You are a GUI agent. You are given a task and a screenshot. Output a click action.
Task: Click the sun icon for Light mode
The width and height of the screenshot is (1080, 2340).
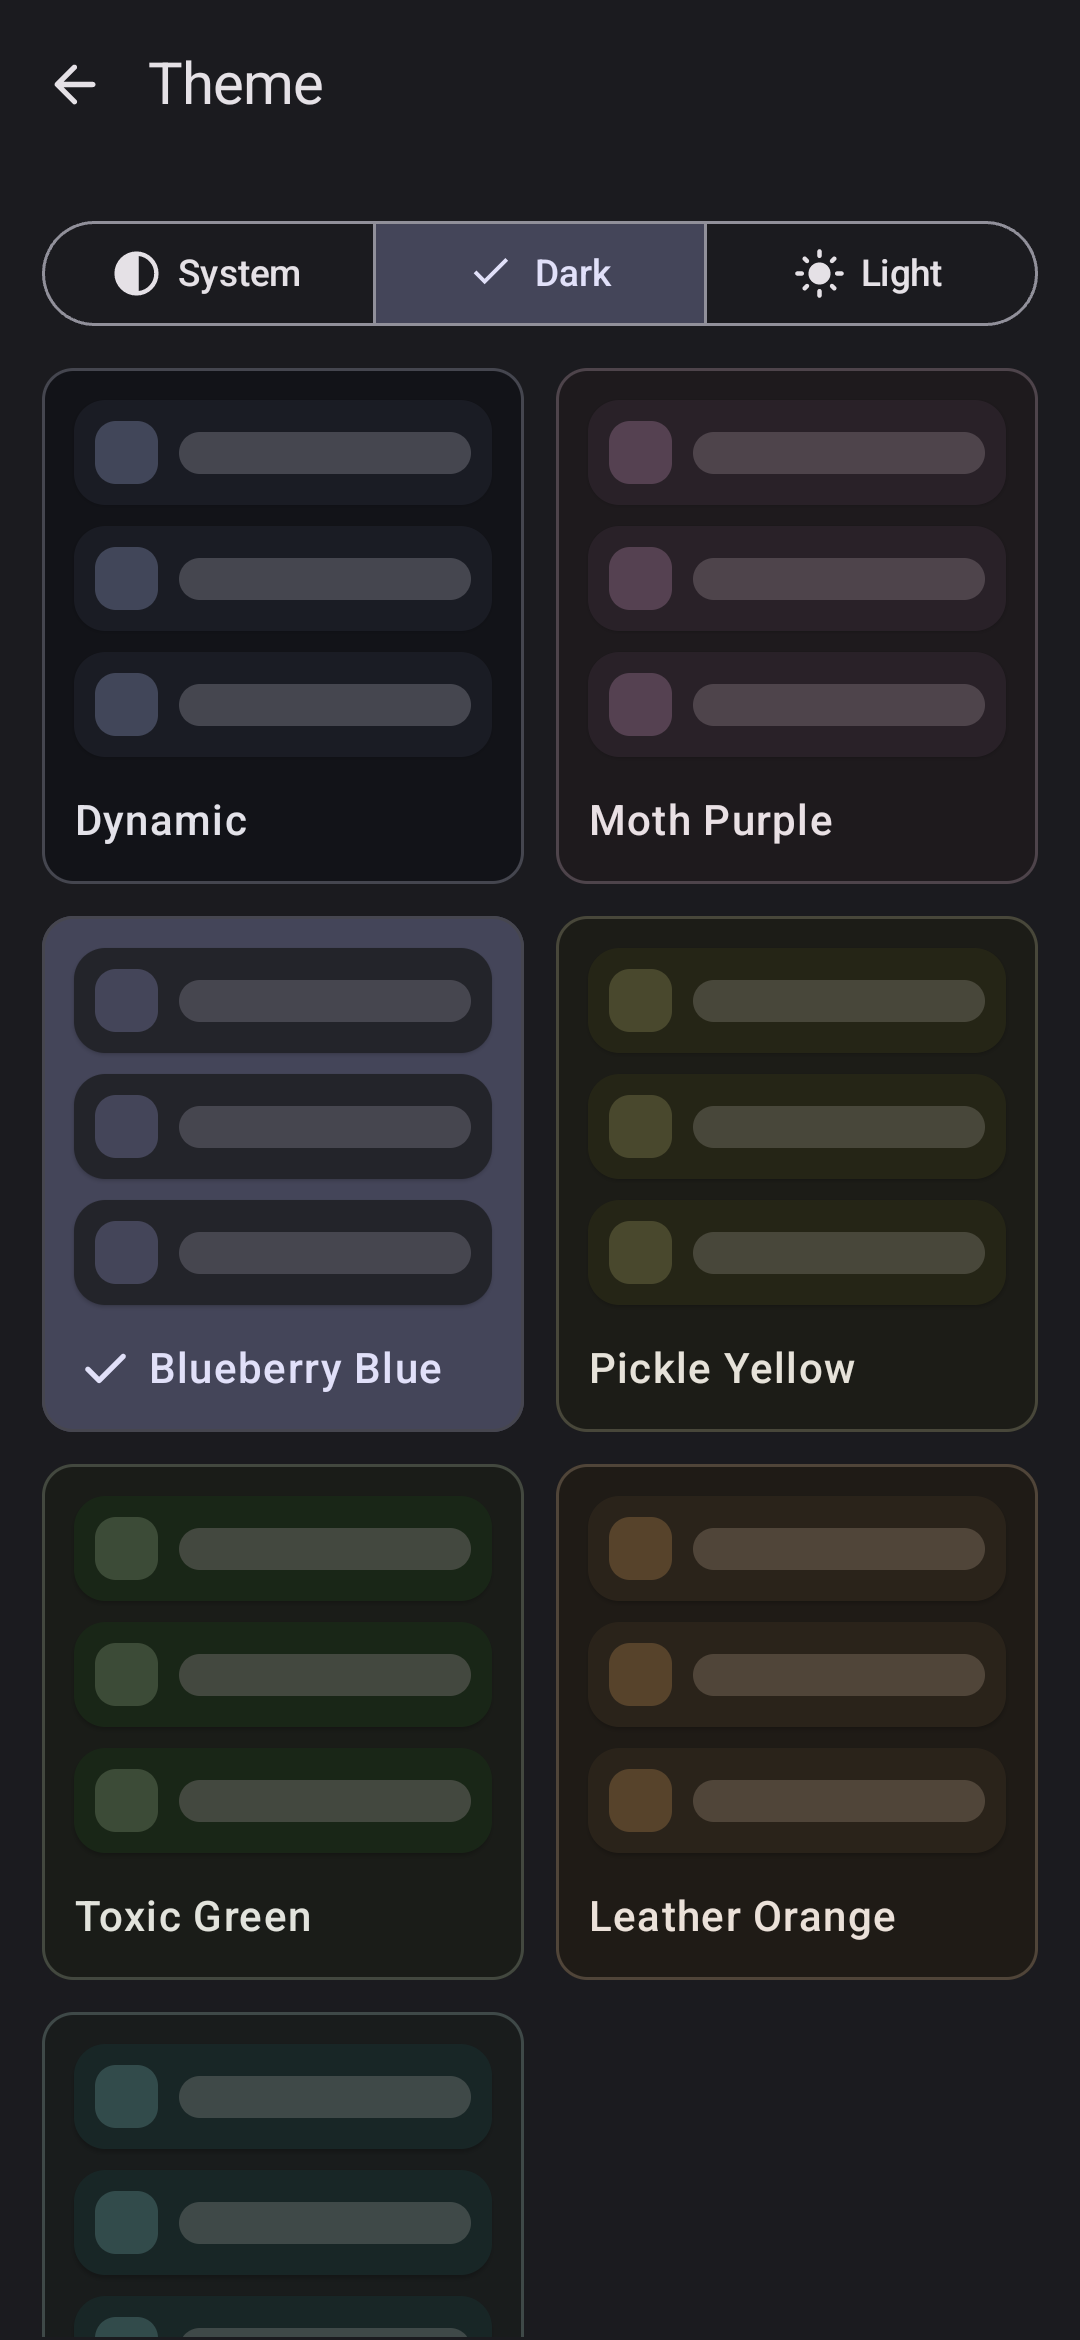coord(819,274)
